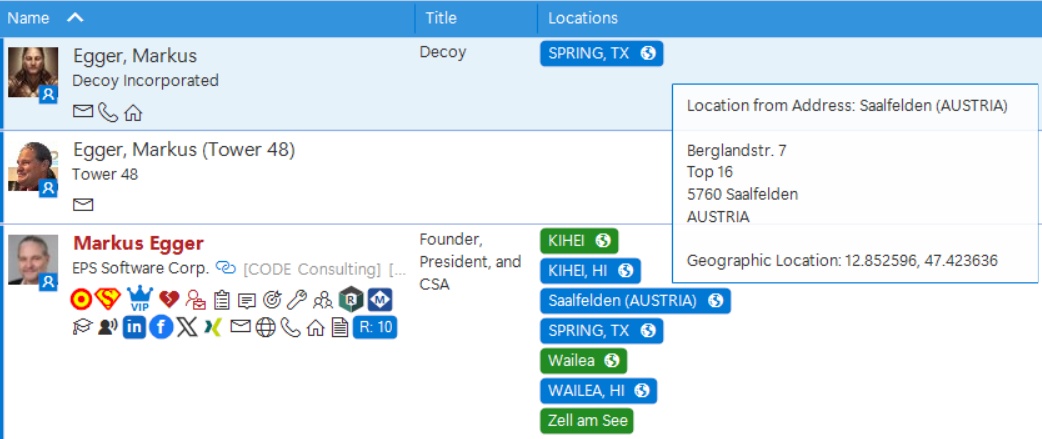Screen dimensions: 1042x439
Task: Click the green Zell am See location tag
Action: [x=587, y=421]
